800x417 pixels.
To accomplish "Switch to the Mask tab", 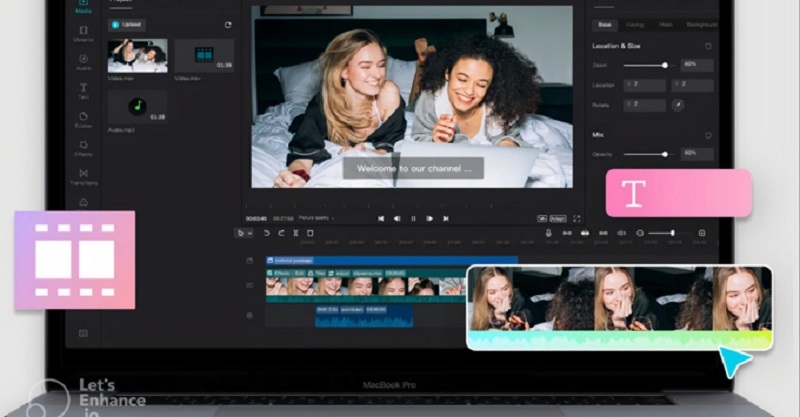I will [x=665, y=23].
